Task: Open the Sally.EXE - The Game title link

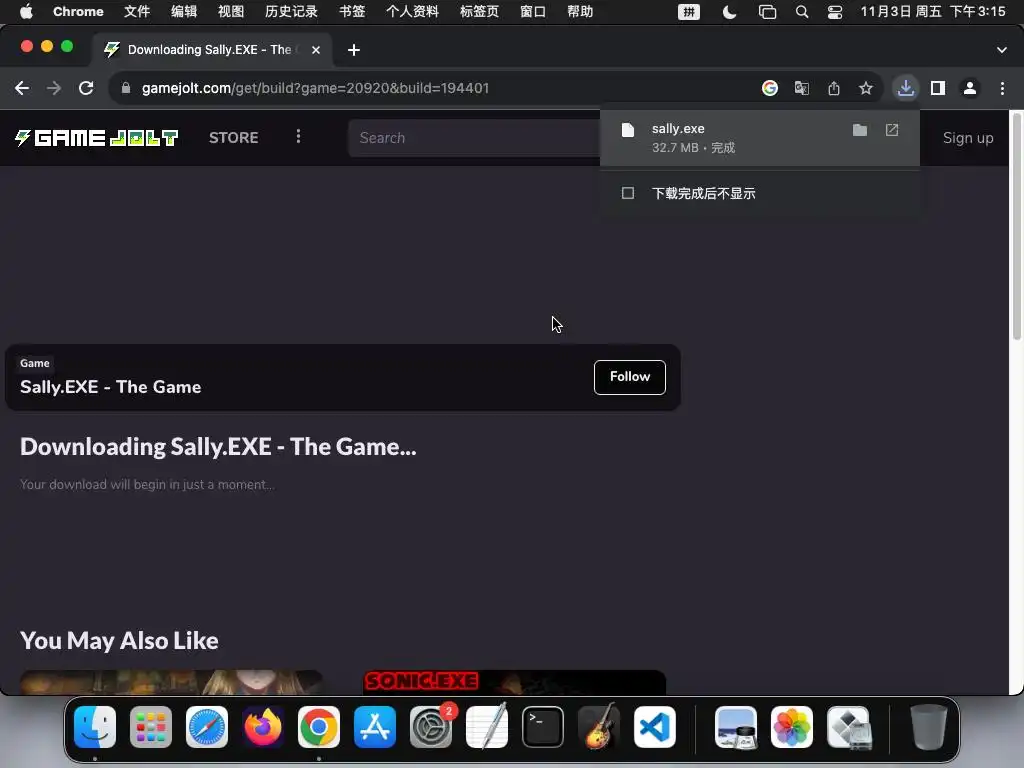Action: coord(110,387)
